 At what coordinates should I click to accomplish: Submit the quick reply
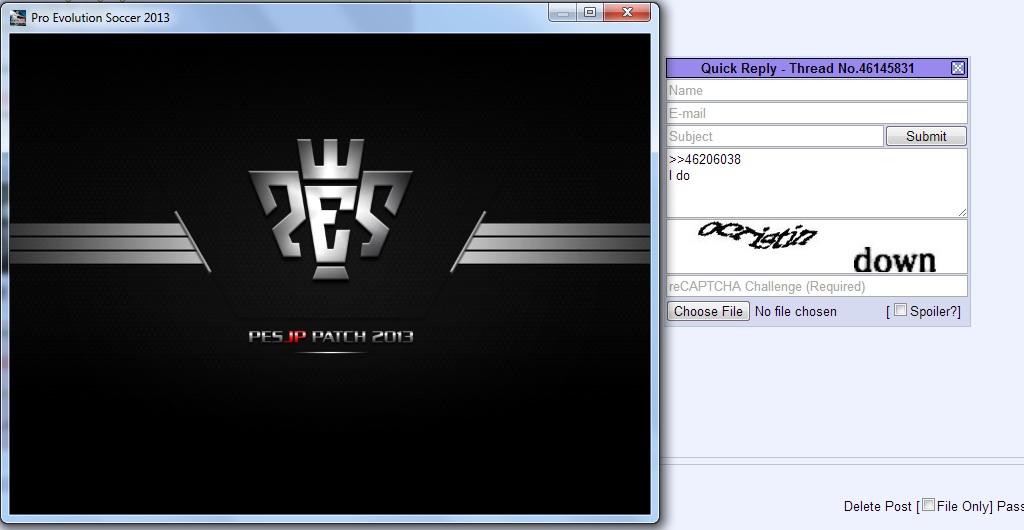[926, 136]
